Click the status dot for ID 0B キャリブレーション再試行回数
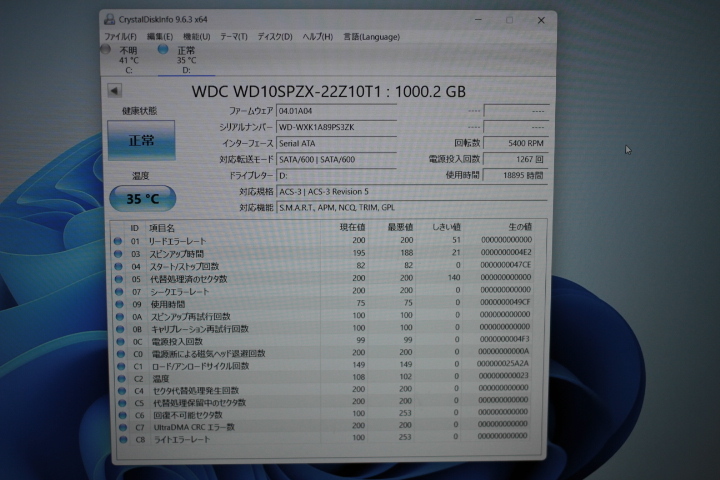The width and height of the screenshot is (720, 480). pyautogui.click(x=120, y=329)
